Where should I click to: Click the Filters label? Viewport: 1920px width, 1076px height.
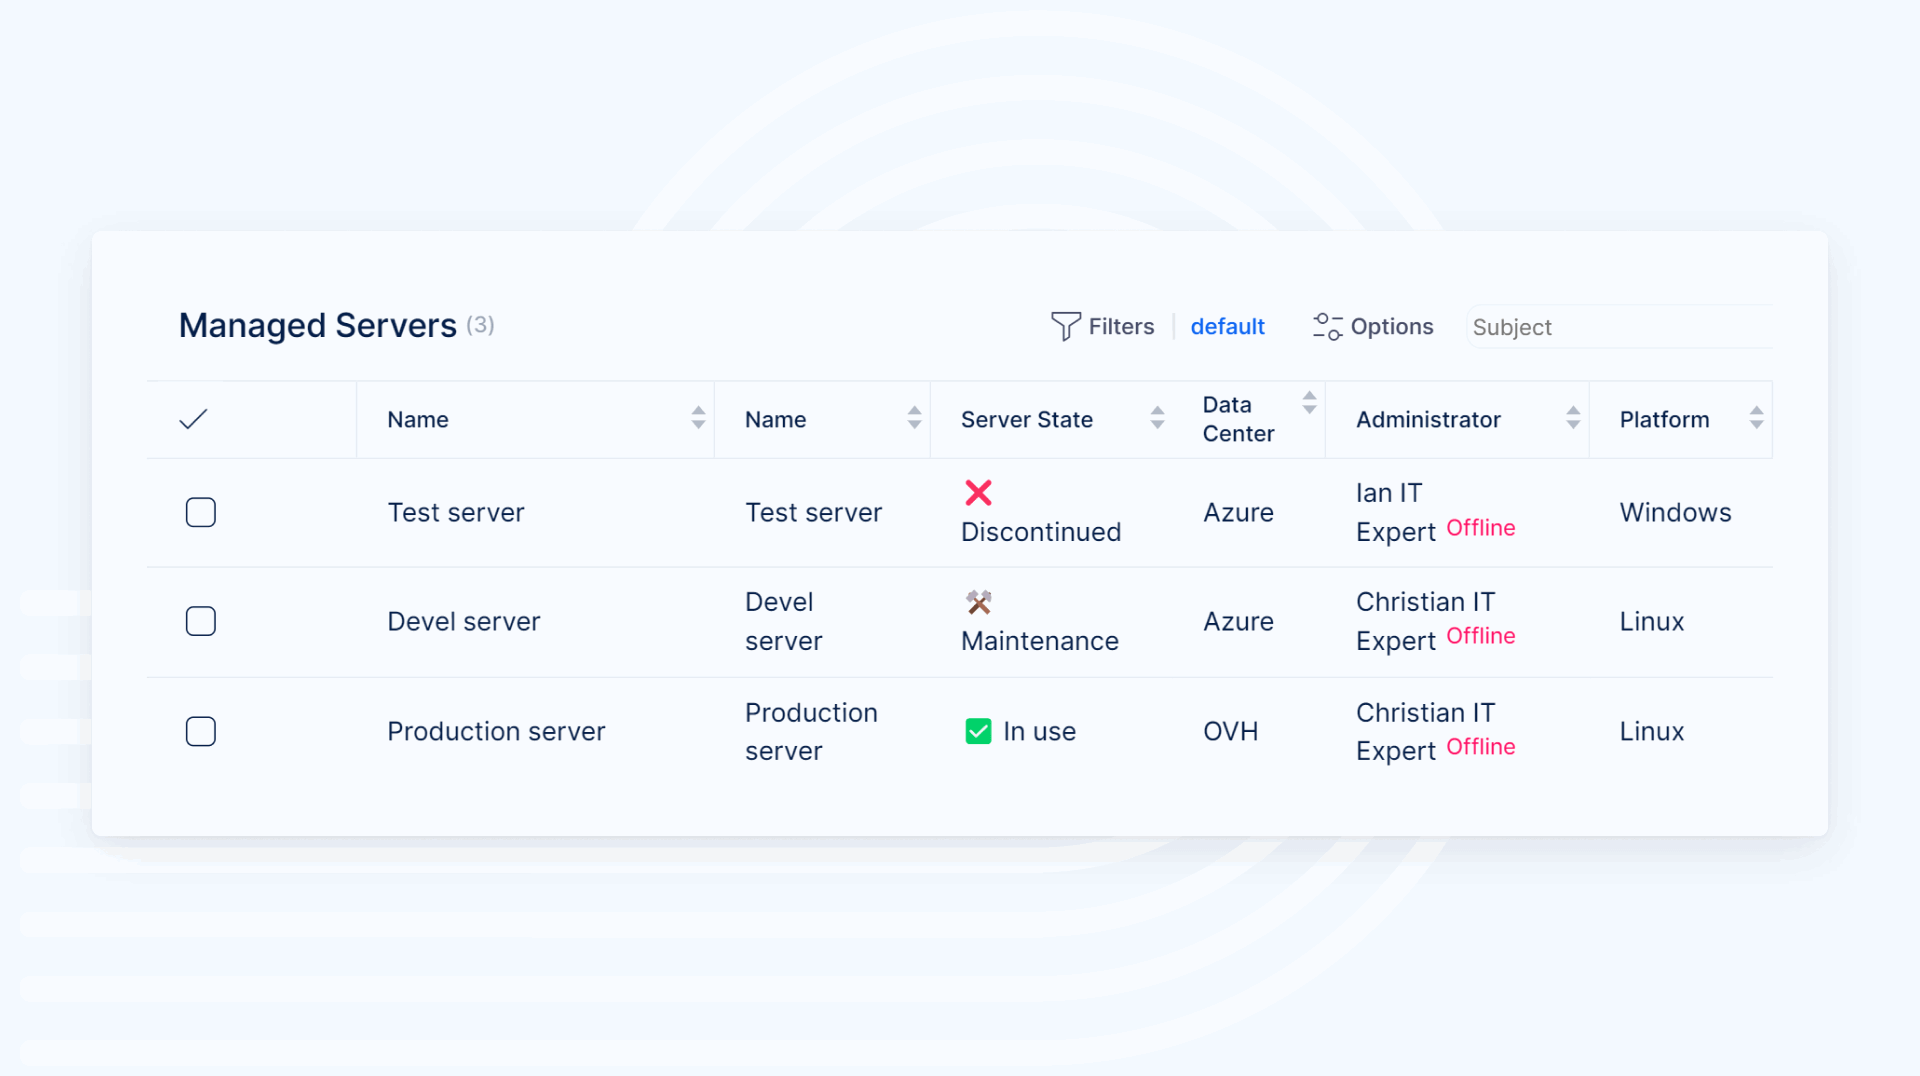click(x=1121, y=327)
